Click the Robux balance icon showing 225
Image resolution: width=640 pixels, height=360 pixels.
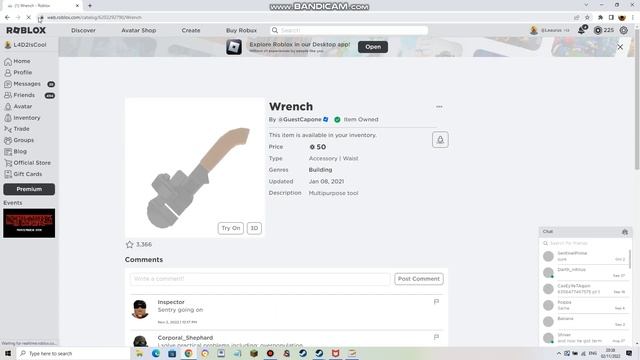tap(598, 31)
